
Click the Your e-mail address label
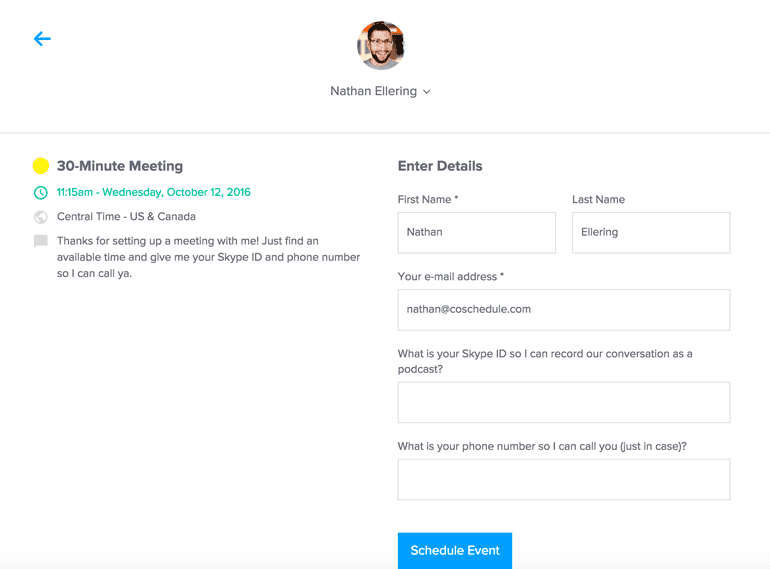pos(451,276)
